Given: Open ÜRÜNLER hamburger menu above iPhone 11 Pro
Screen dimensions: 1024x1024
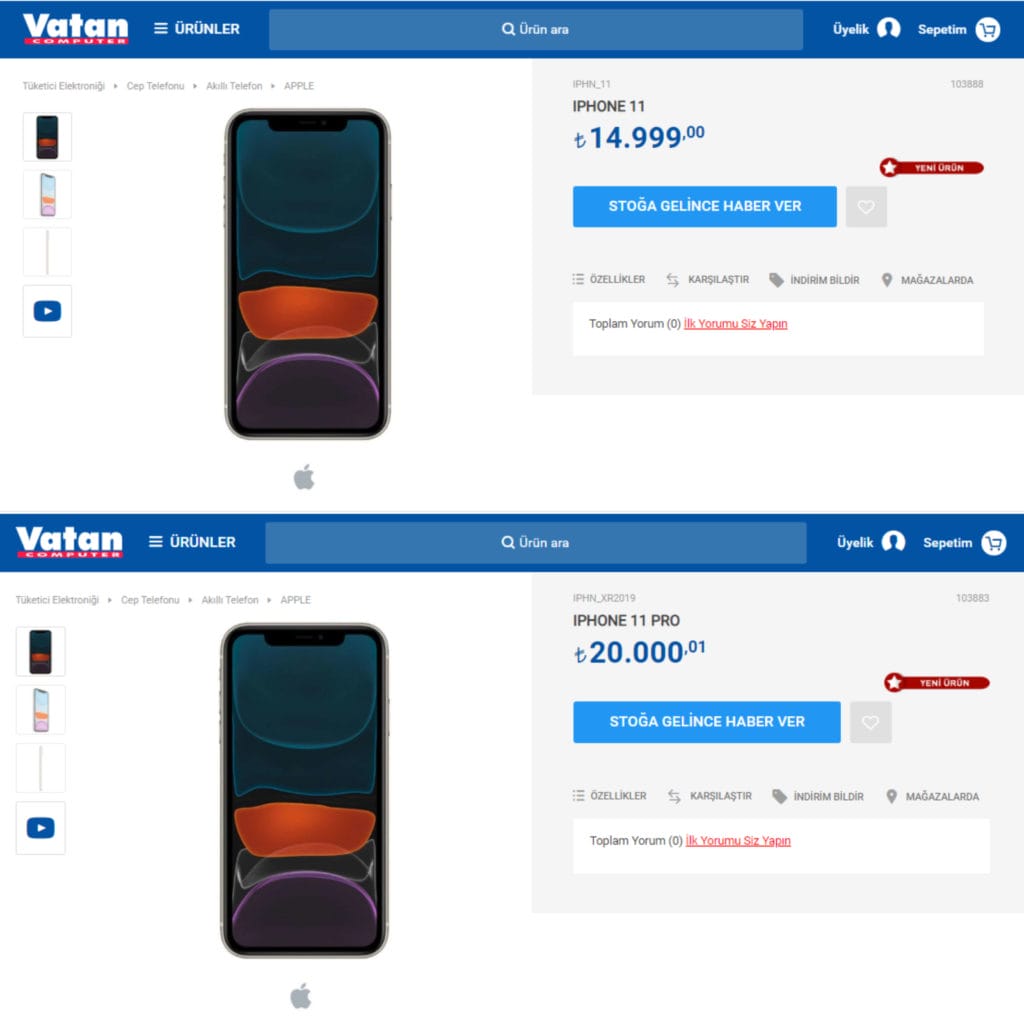Looking at the screenshot, I should click(192, 542).
